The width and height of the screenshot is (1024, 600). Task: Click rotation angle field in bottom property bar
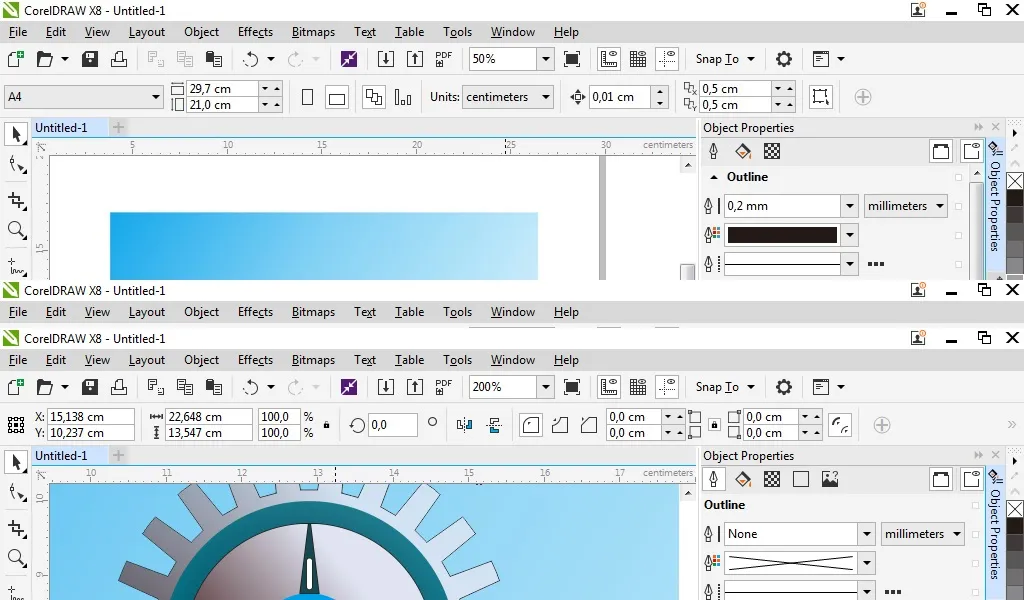coord(392,425)
